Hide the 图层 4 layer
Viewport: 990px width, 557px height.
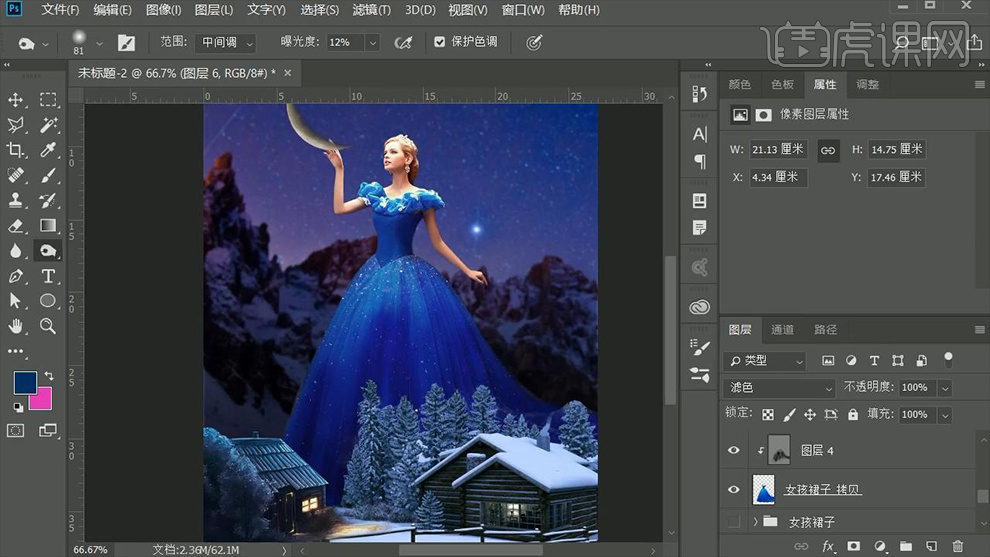(x=734, y=451)
